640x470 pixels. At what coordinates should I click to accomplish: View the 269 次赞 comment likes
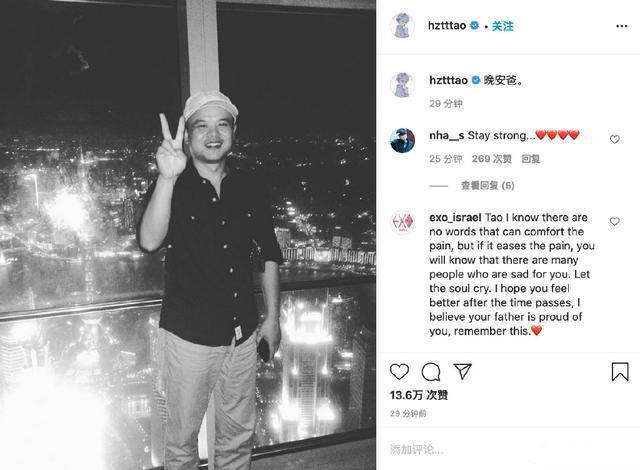(x=491, y=159)
